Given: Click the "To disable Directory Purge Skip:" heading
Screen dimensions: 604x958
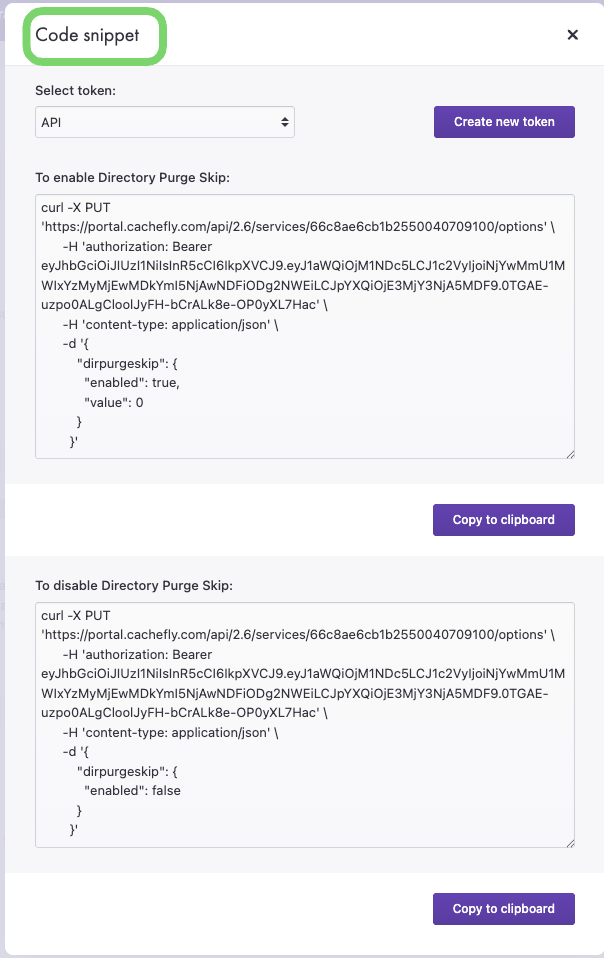Looking at the screenshot, I should 134,585.
